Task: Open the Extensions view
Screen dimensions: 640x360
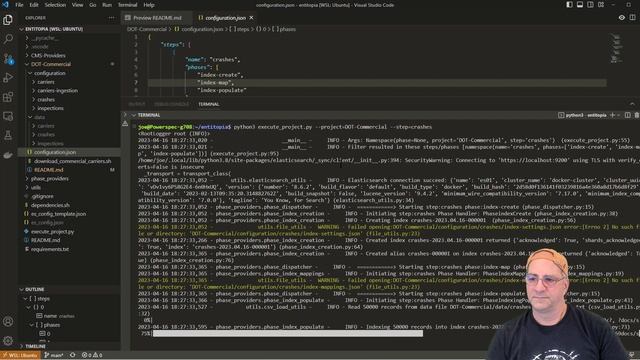Action: tap(8, 97)
